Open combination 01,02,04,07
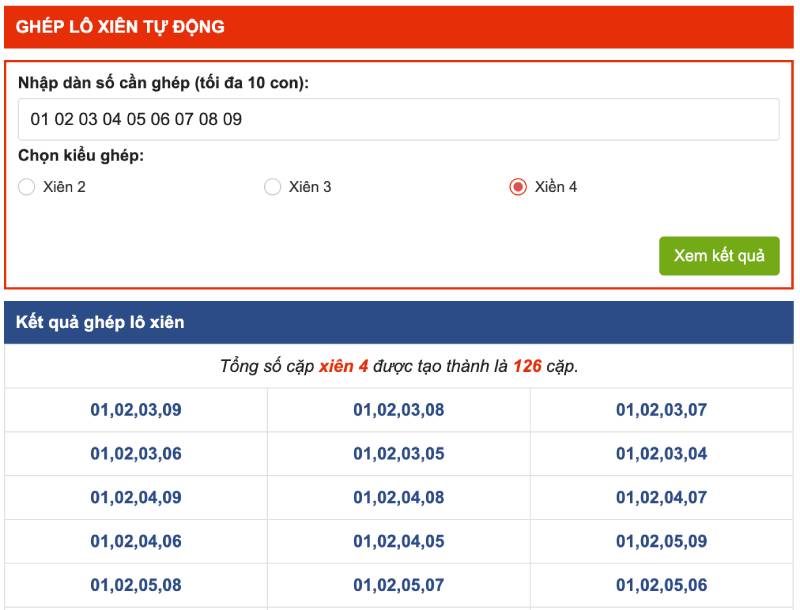 (661, 498)
